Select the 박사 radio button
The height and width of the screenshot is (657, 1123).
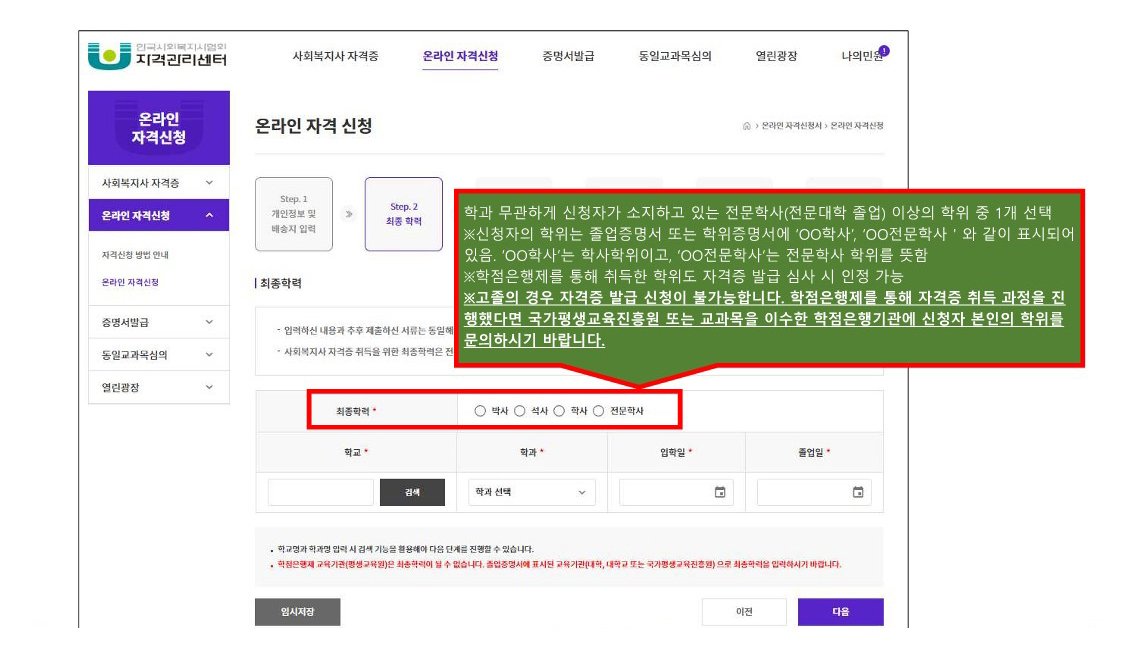480,411
